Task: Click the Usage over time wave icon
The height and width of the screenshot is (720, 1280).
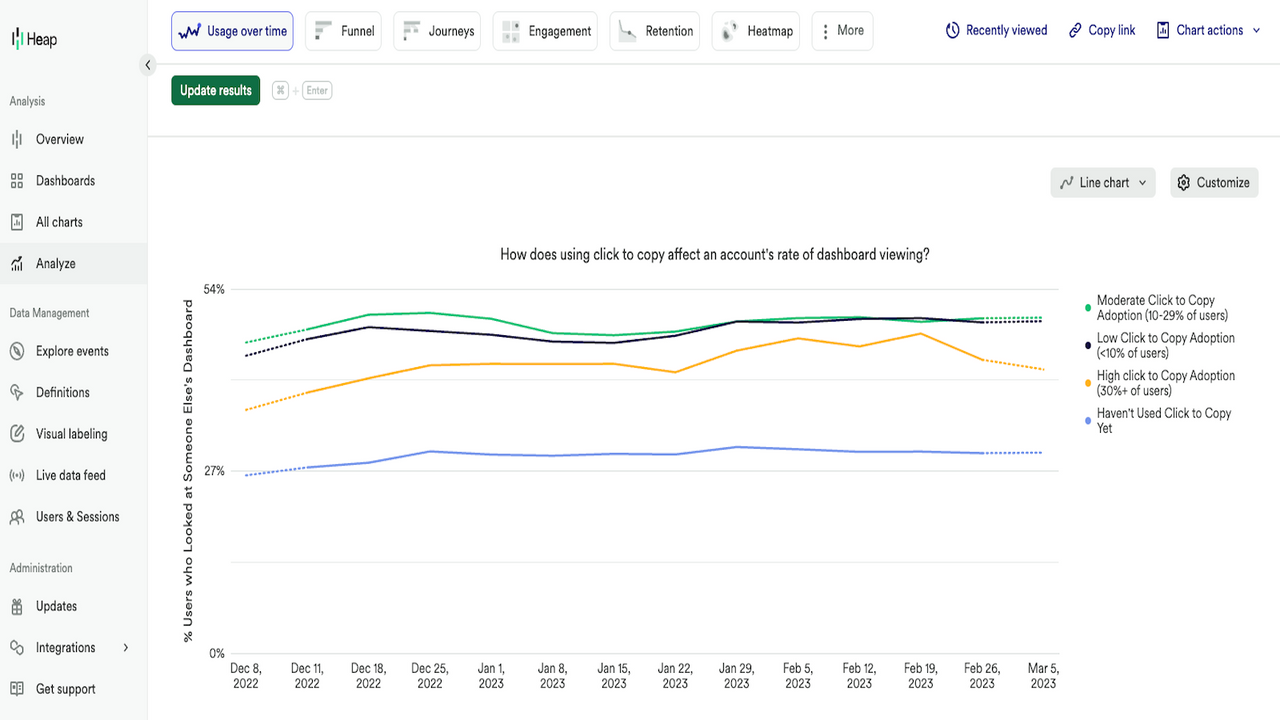Action: 189,31
